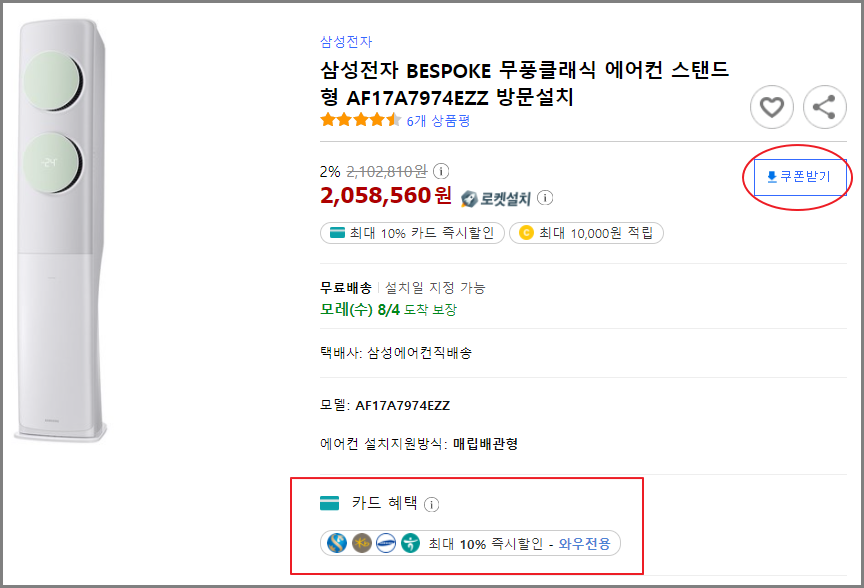Click the sale price 2,058,560원
864x588 pixels.
pos(386,196)
